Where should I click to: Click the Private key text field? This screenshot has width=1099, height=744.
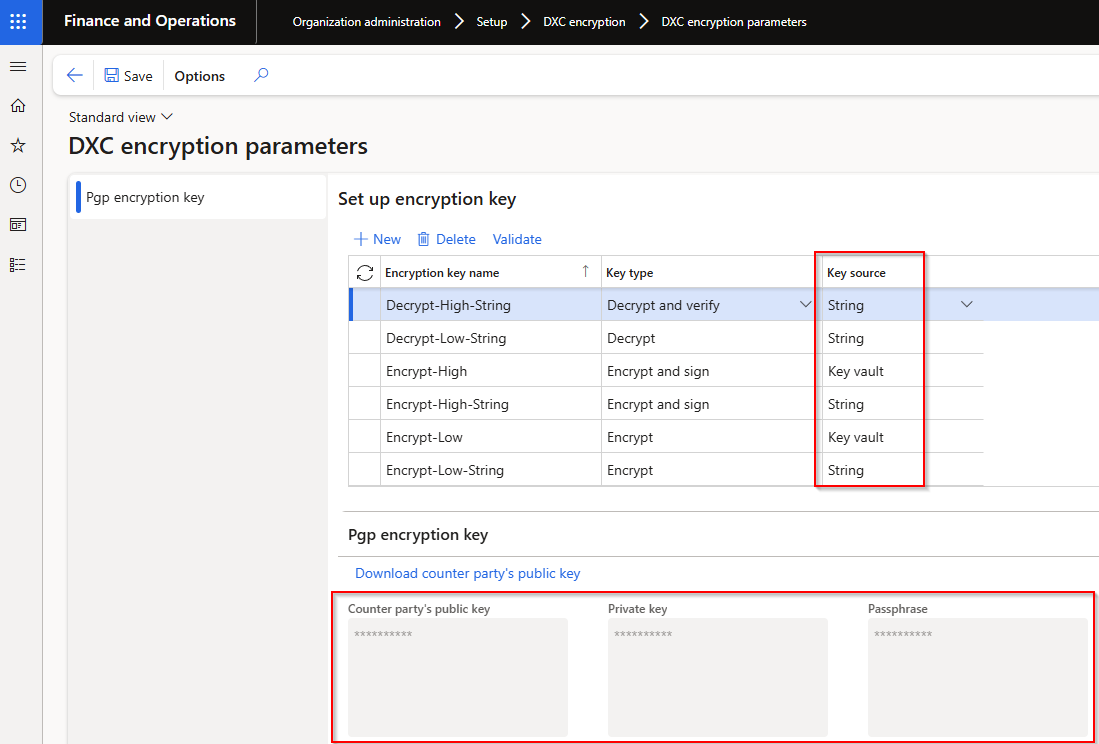pos(717,677)
